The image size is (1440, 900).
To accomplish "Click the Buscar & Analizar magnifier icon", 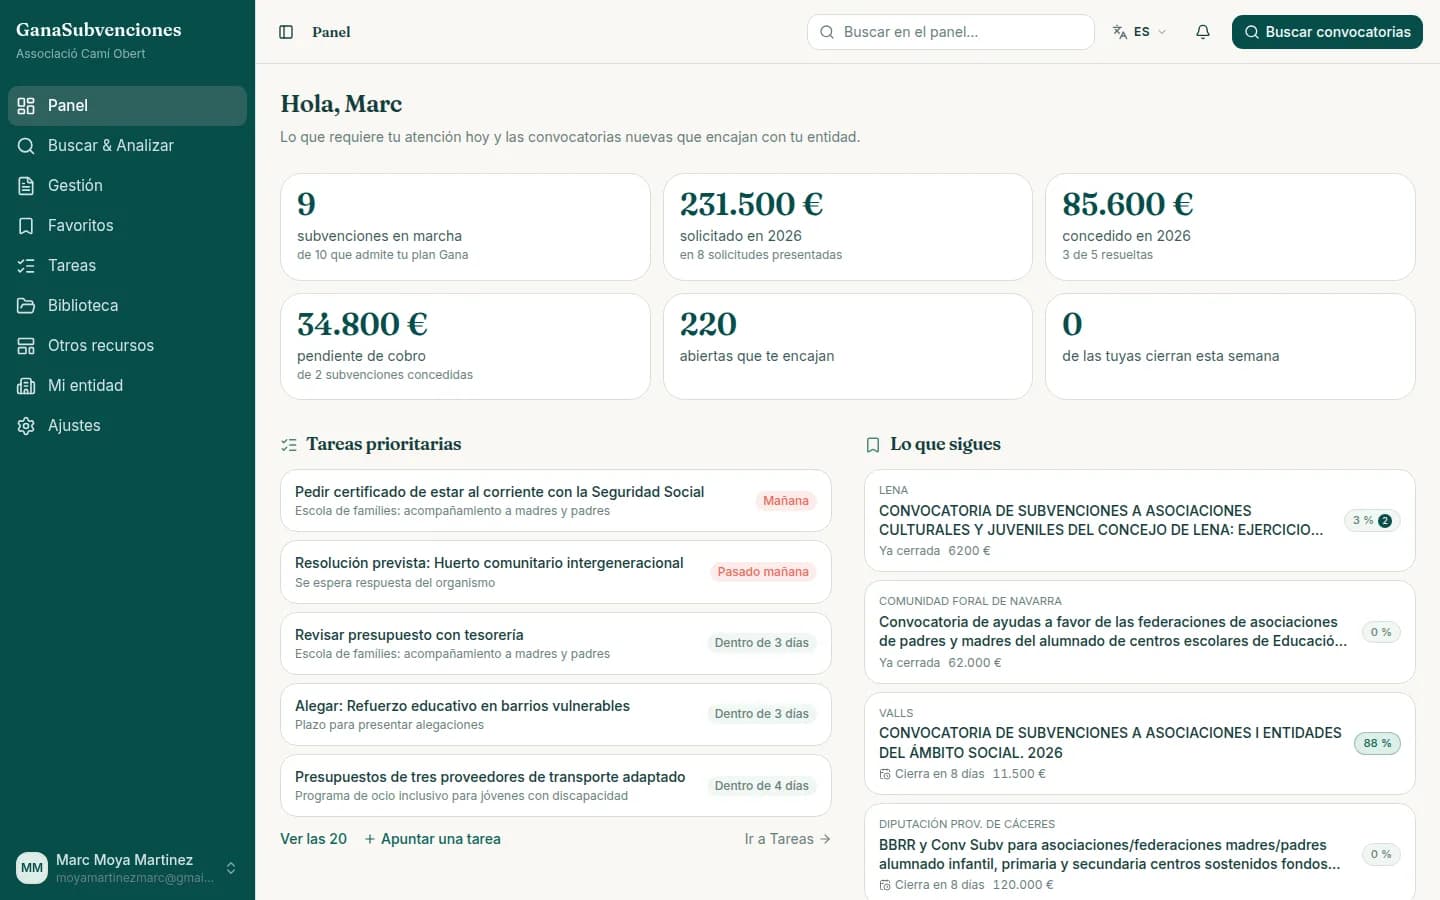I will pos(26,146).
